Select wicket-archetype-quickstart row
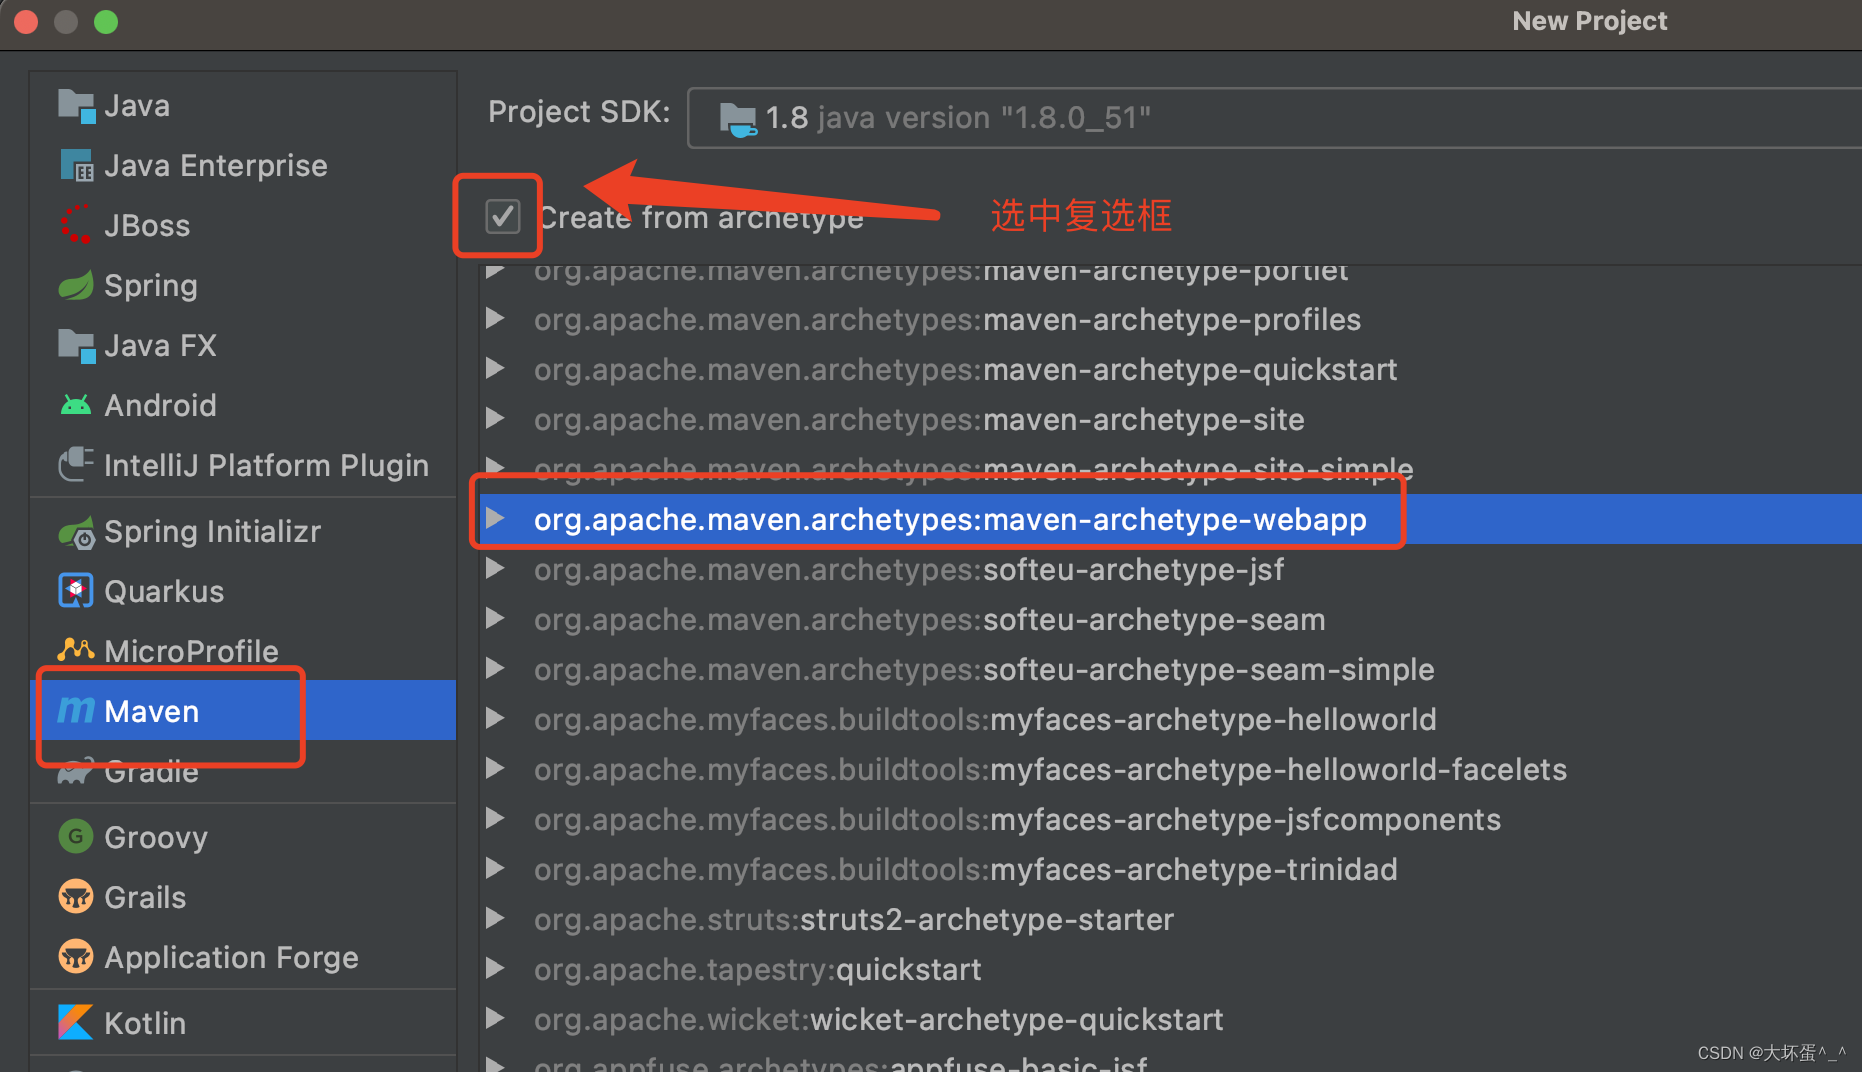 pos(1170,1019)
